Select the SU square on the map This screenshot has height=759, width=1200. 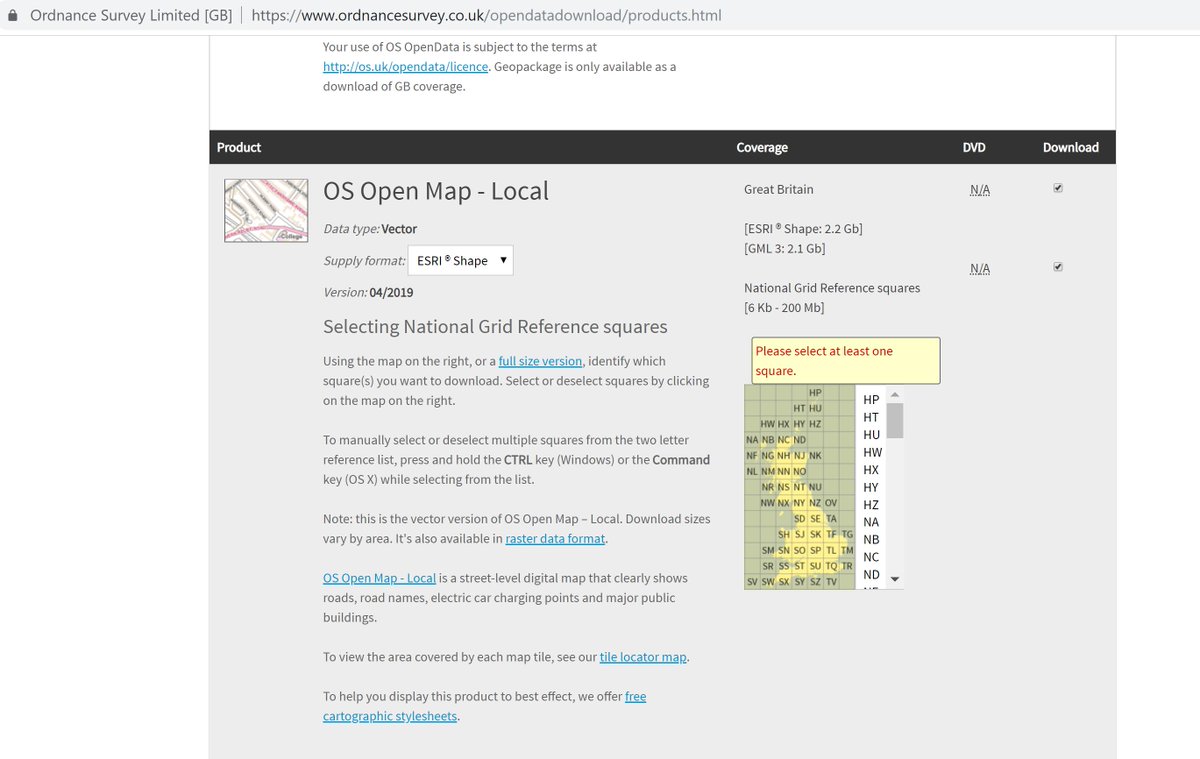click(x=815, y=566)
